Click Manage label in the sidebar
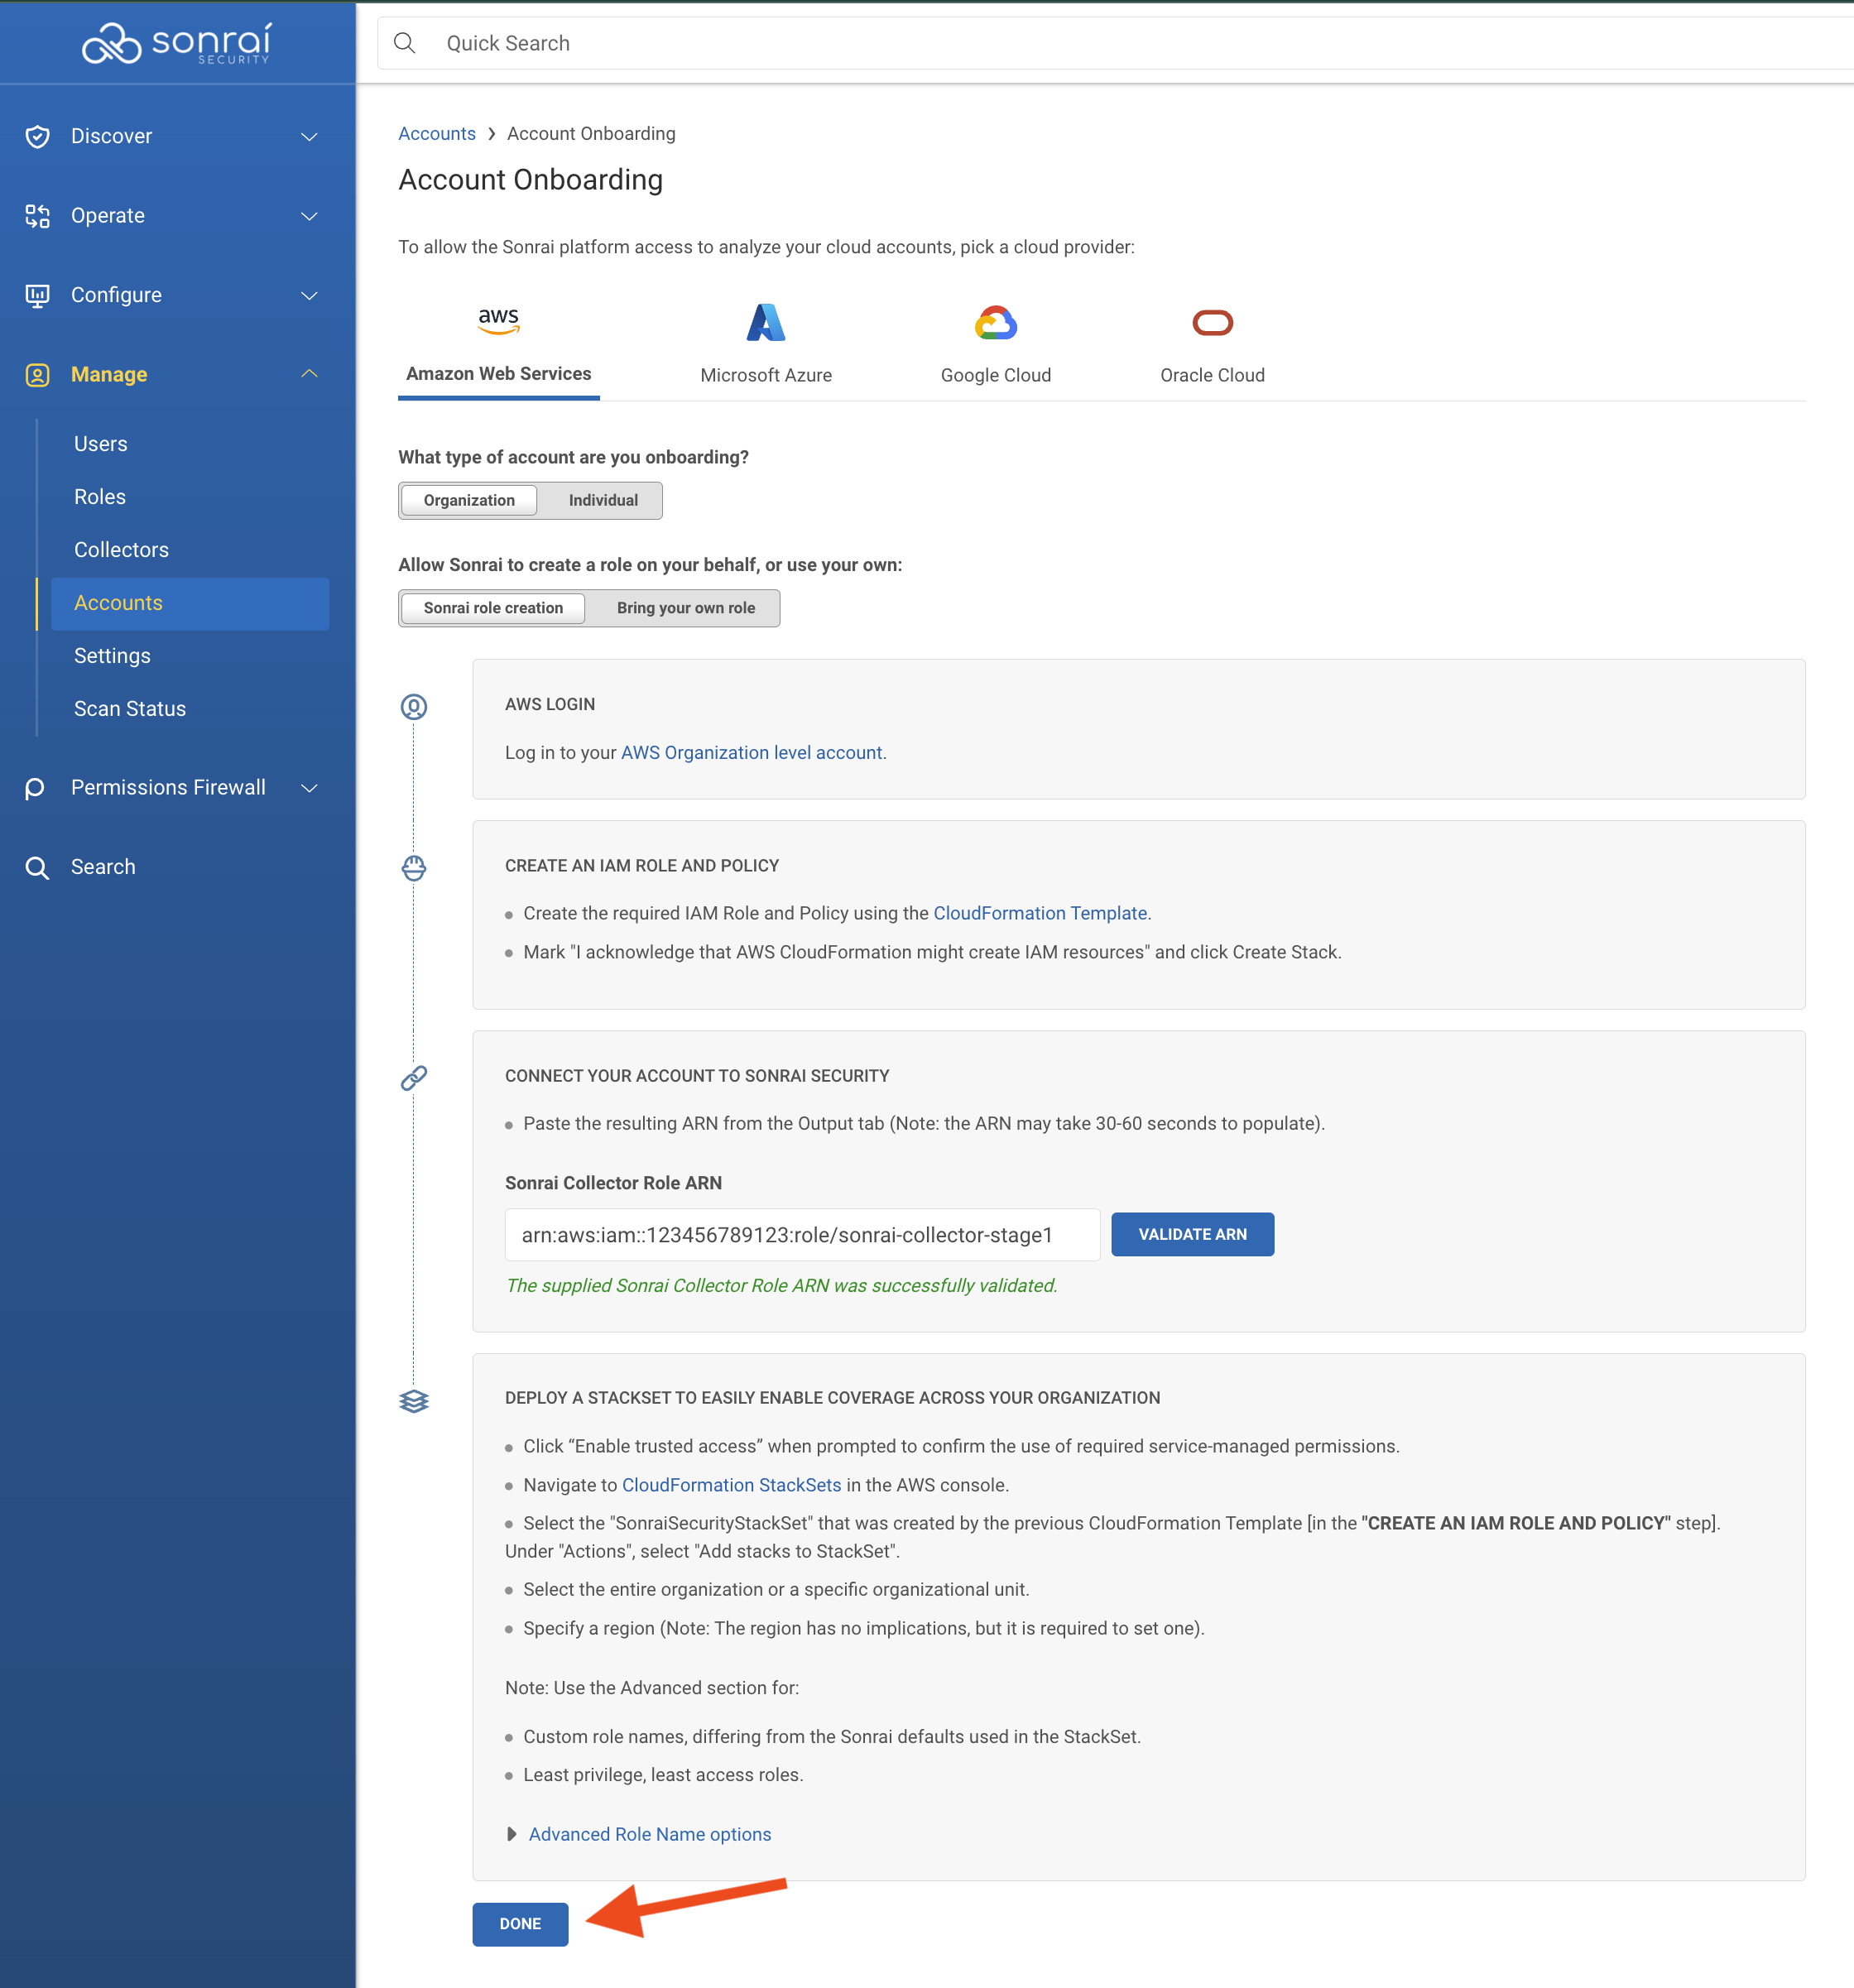The image size is (1854, 1988). [x=109, y=375]
